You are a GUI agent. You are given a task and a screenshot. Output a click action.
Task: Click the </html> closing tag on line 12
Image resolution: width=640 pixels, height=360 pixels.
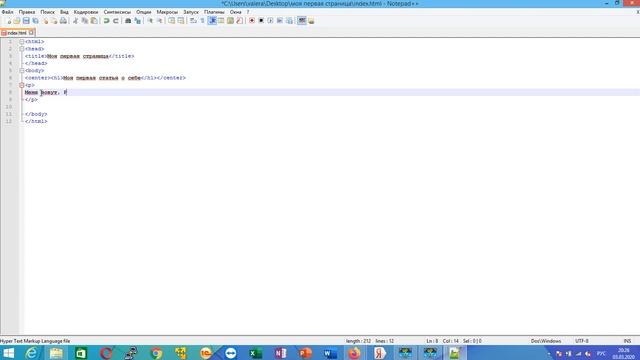[x=36, y=122]
